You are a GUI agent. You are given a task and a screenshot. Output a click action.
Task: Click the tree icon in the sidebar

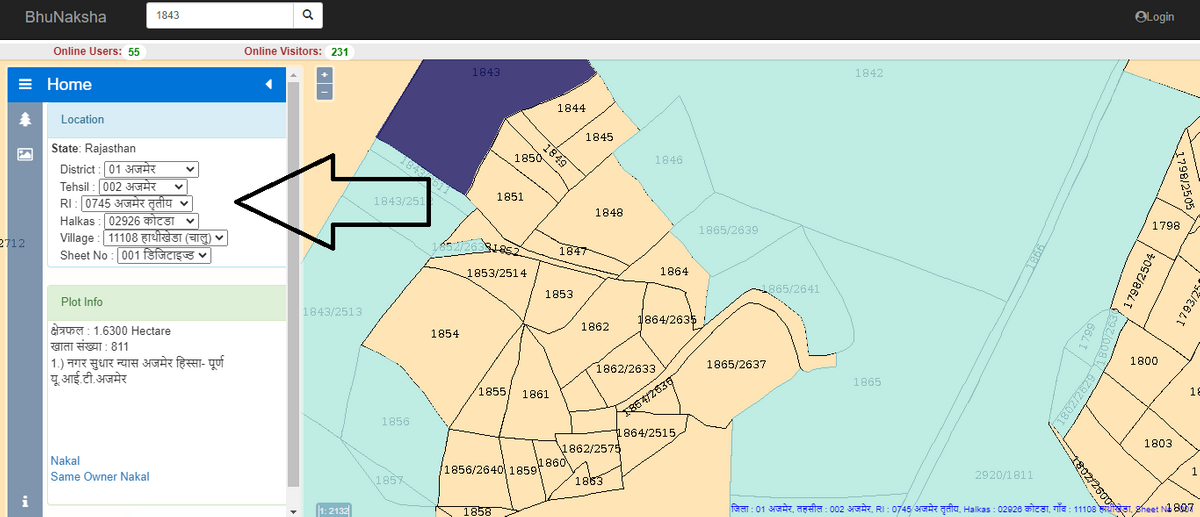(25, 120)
